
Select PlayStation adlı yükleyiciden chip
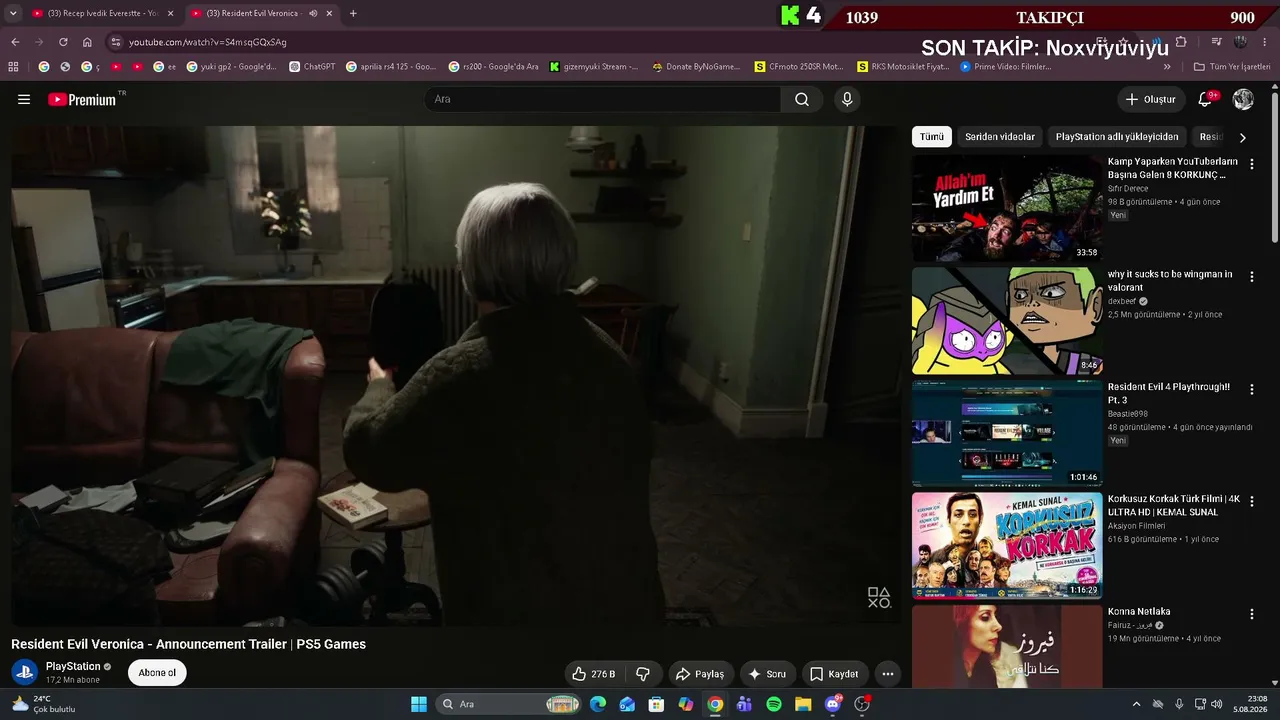pyautogui.click(x=1117, y=137)
